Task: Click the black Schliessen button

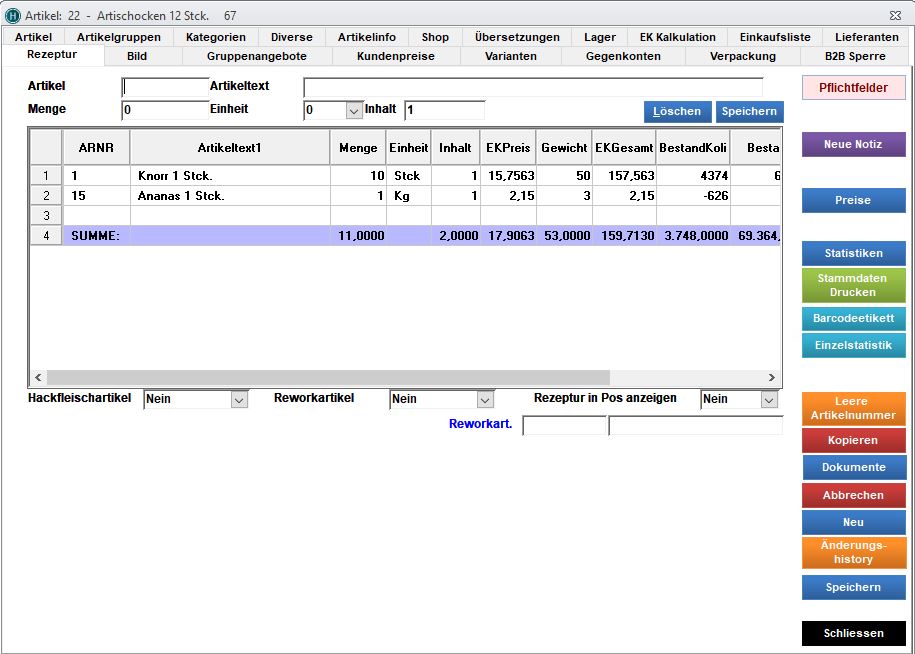Action: (853, 633)
